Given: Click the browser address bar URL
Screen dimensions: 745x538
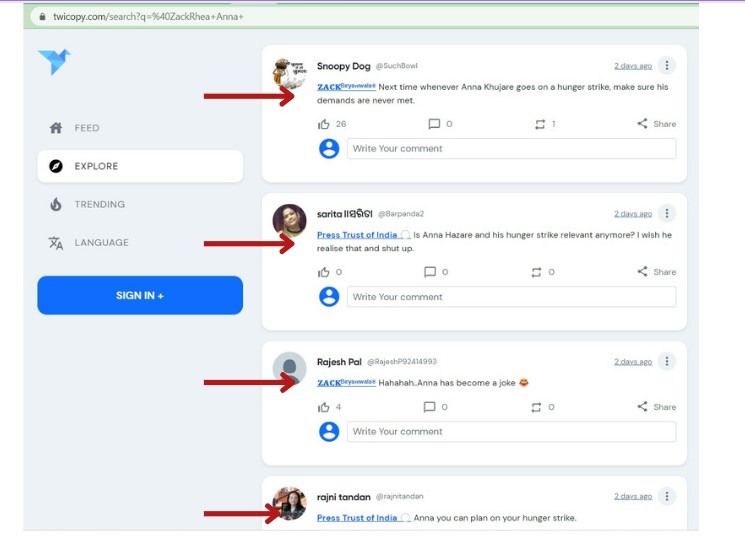Looking at the screenshot, I should click(x=148, y=17).
